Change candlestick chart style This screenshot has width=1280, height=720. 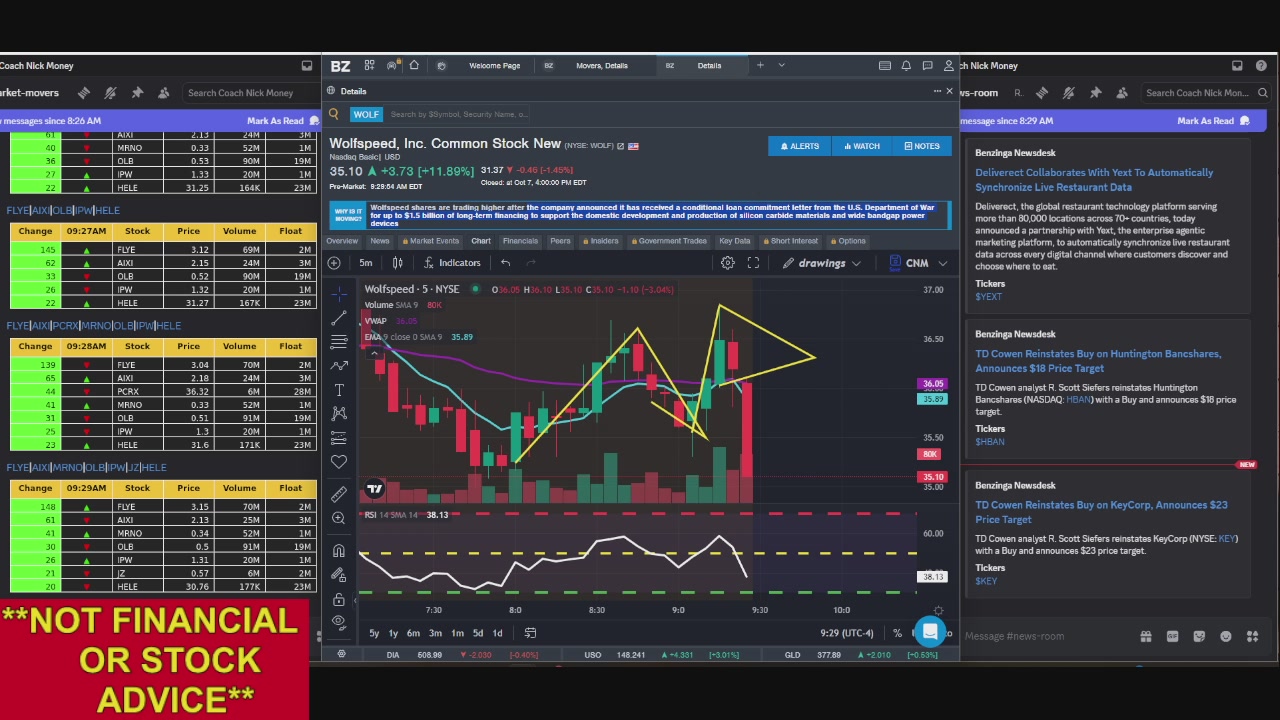coord(397,263)
